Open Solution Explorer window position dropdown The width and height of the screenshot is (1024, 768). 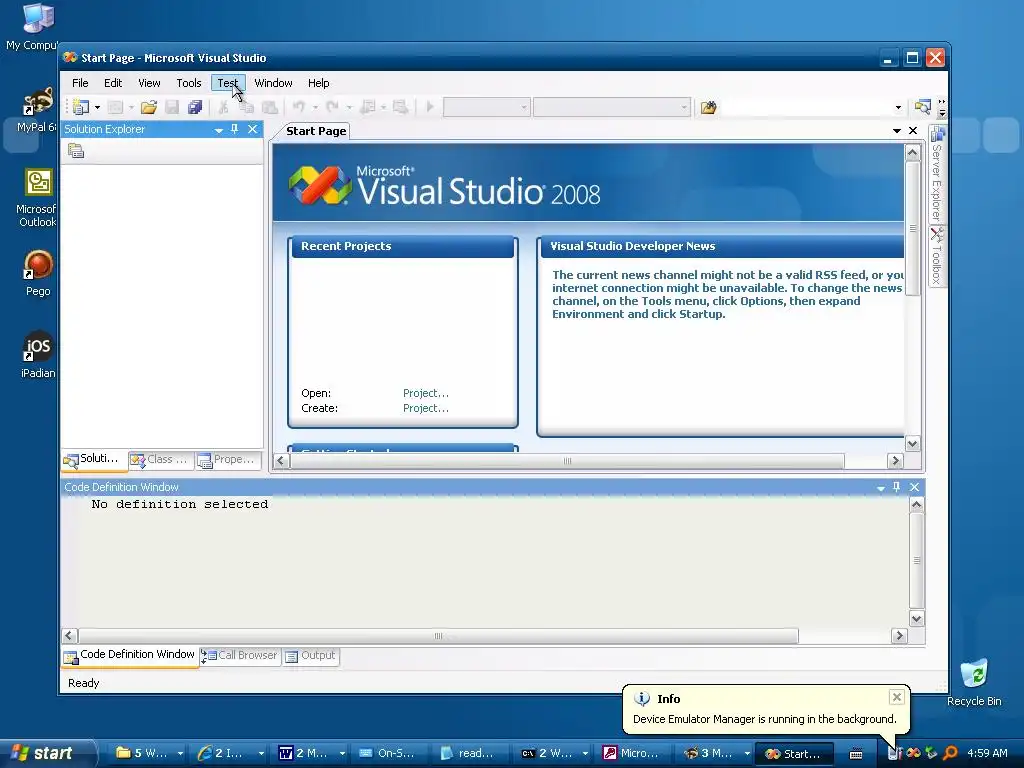coord(219,130)
